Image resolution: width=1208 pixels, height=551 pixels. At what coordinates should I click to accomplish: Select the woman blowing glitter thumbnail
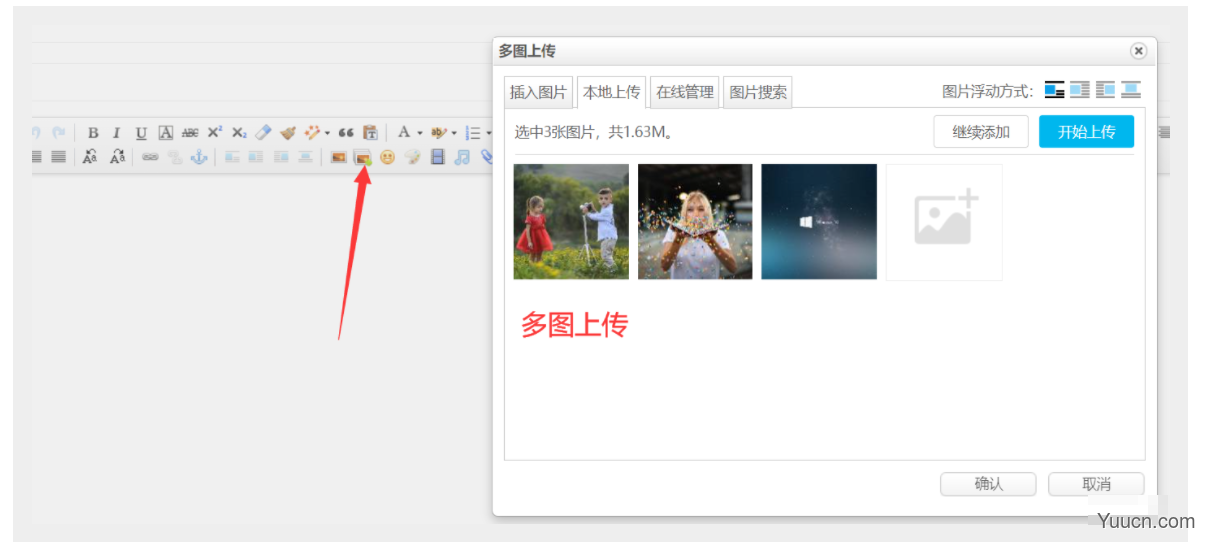click(695, 222)
